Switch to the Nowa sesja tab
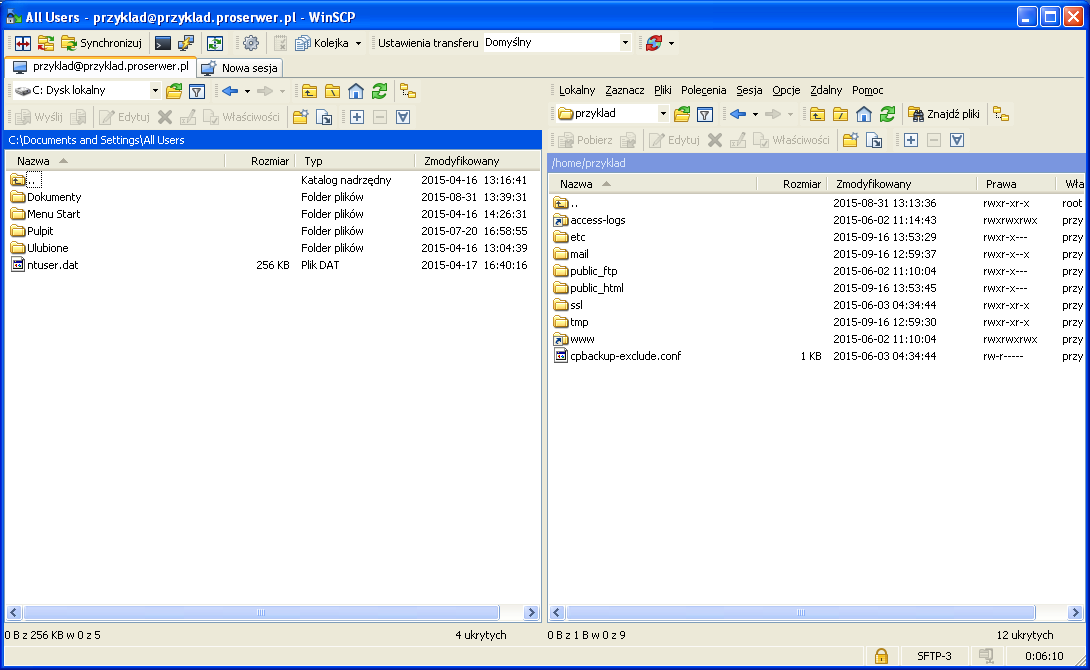This screenshot has height=670, width=1090. 240,68
